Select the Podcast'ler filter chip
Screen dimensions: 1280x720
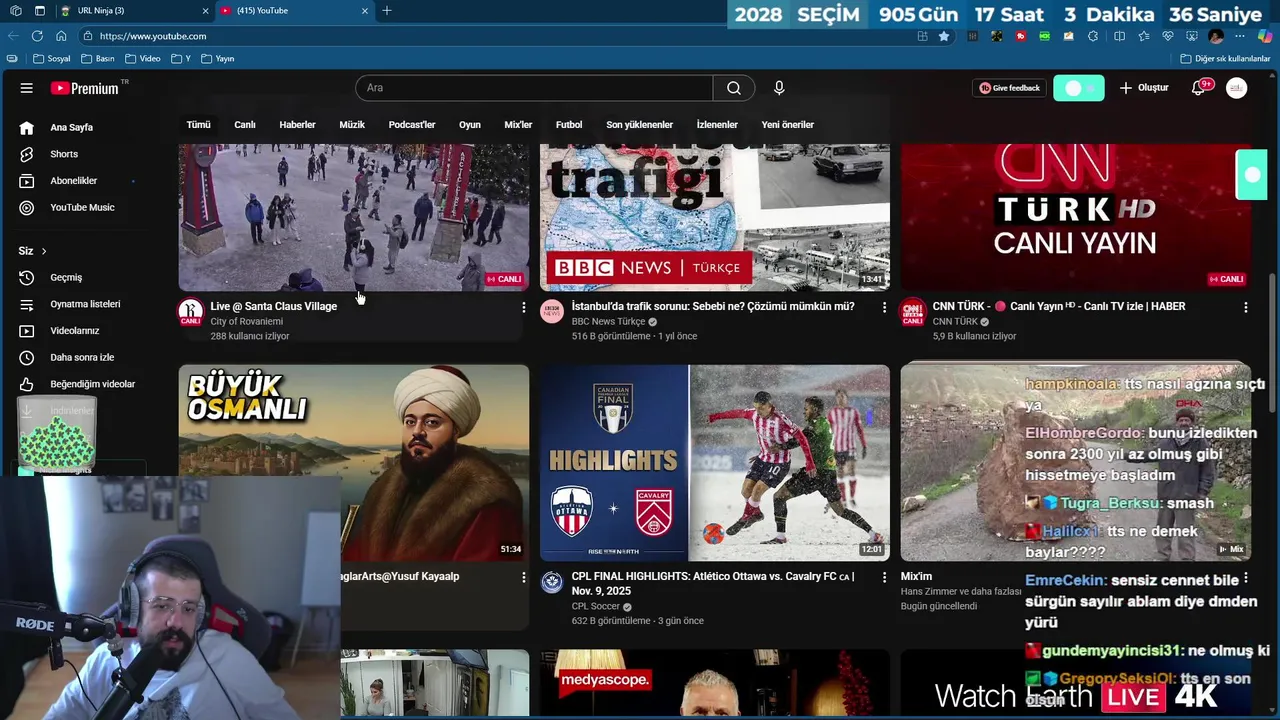point(412,125)
